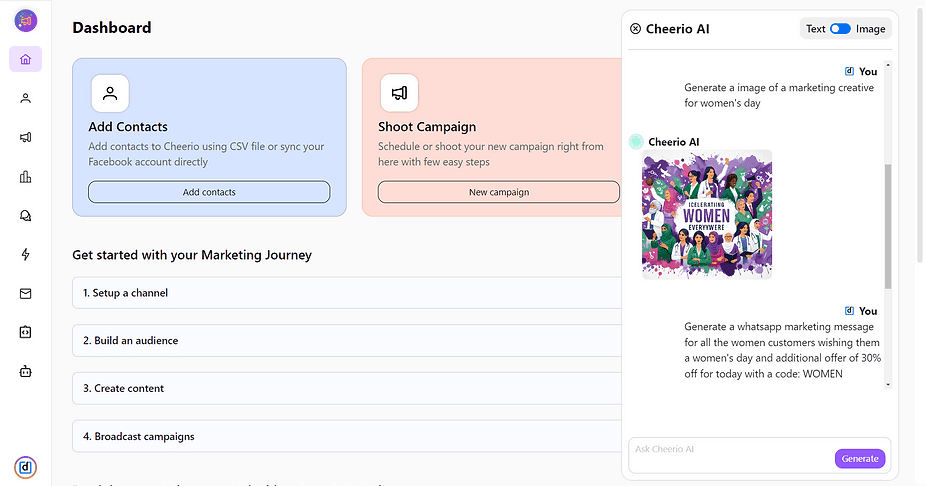Click the New campaign button
Screen dimensions: 925x486
tap(498, 192)
